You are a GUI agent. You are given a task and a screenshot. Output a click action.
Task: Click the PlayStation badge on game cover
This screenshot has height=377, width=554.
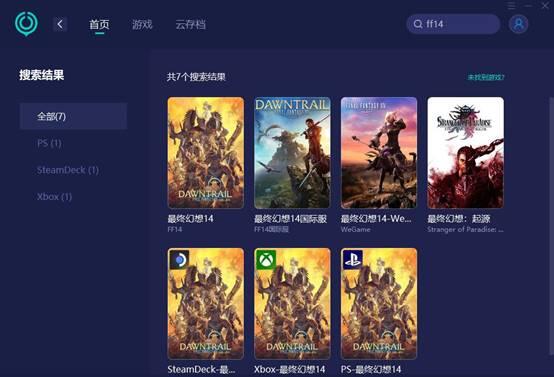point(352,260)
